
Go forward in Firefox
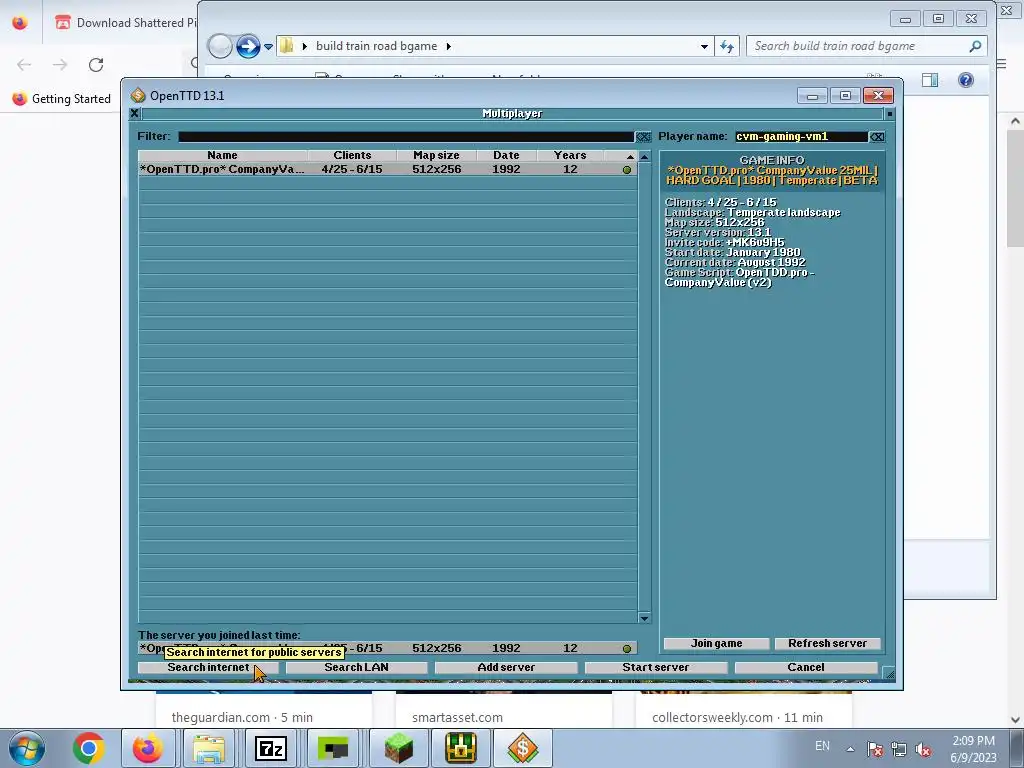60,65
